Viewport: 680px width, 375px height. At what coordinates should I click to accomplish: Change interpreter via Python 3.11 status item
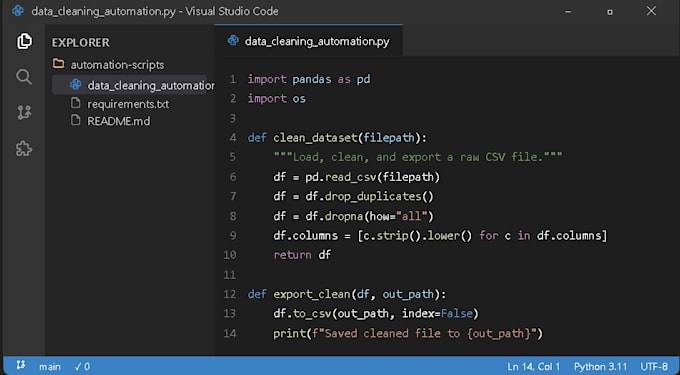pyautogui.click(x=600, y=367)
